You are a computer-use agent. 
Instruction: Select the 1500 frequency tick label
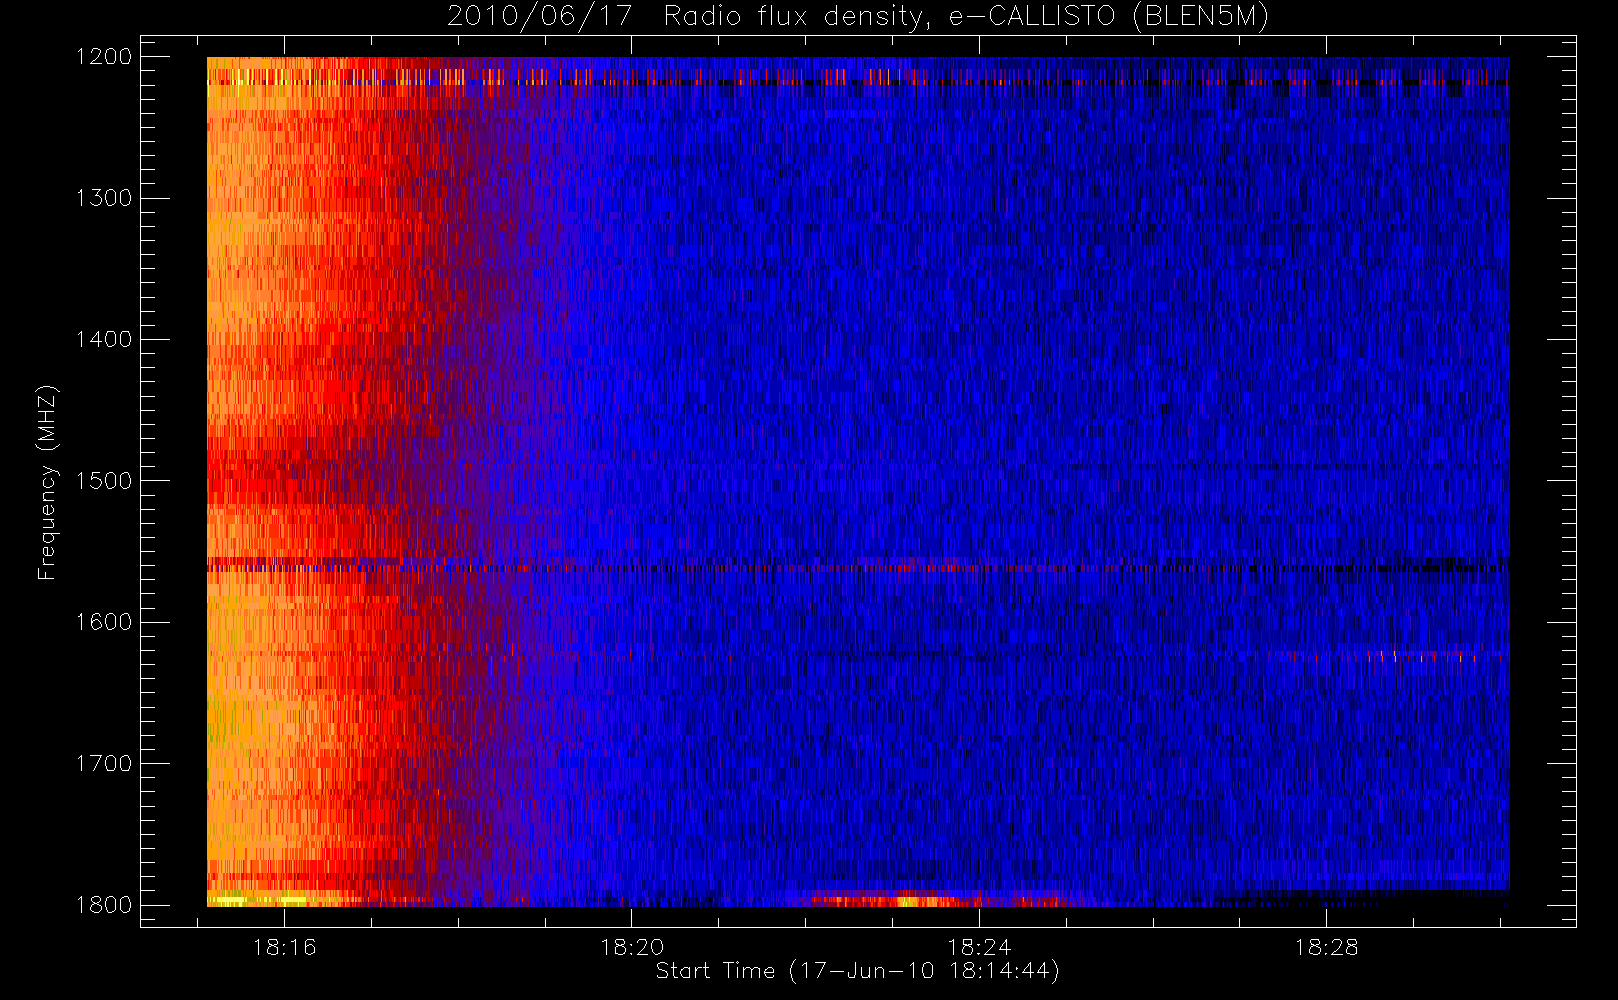point(104,481)
